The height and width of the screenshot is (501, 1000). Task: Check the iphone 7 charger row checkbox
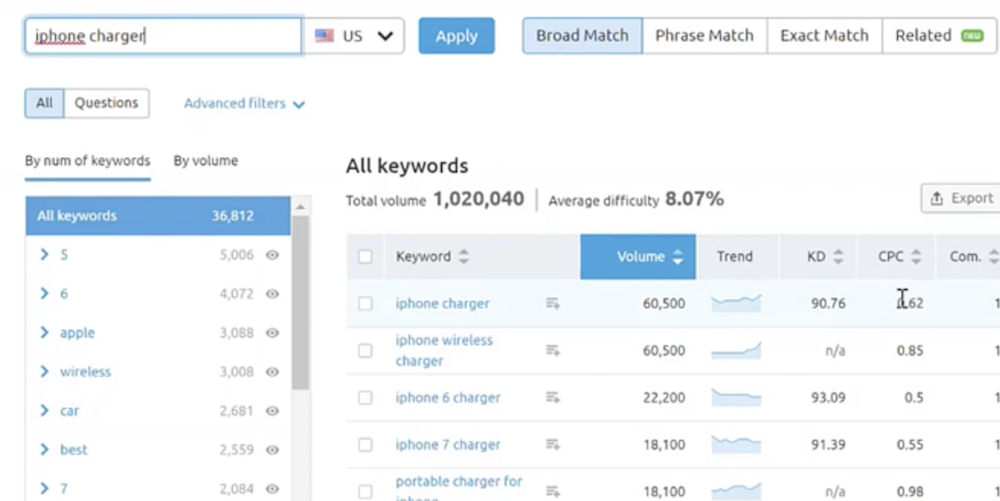365,445
